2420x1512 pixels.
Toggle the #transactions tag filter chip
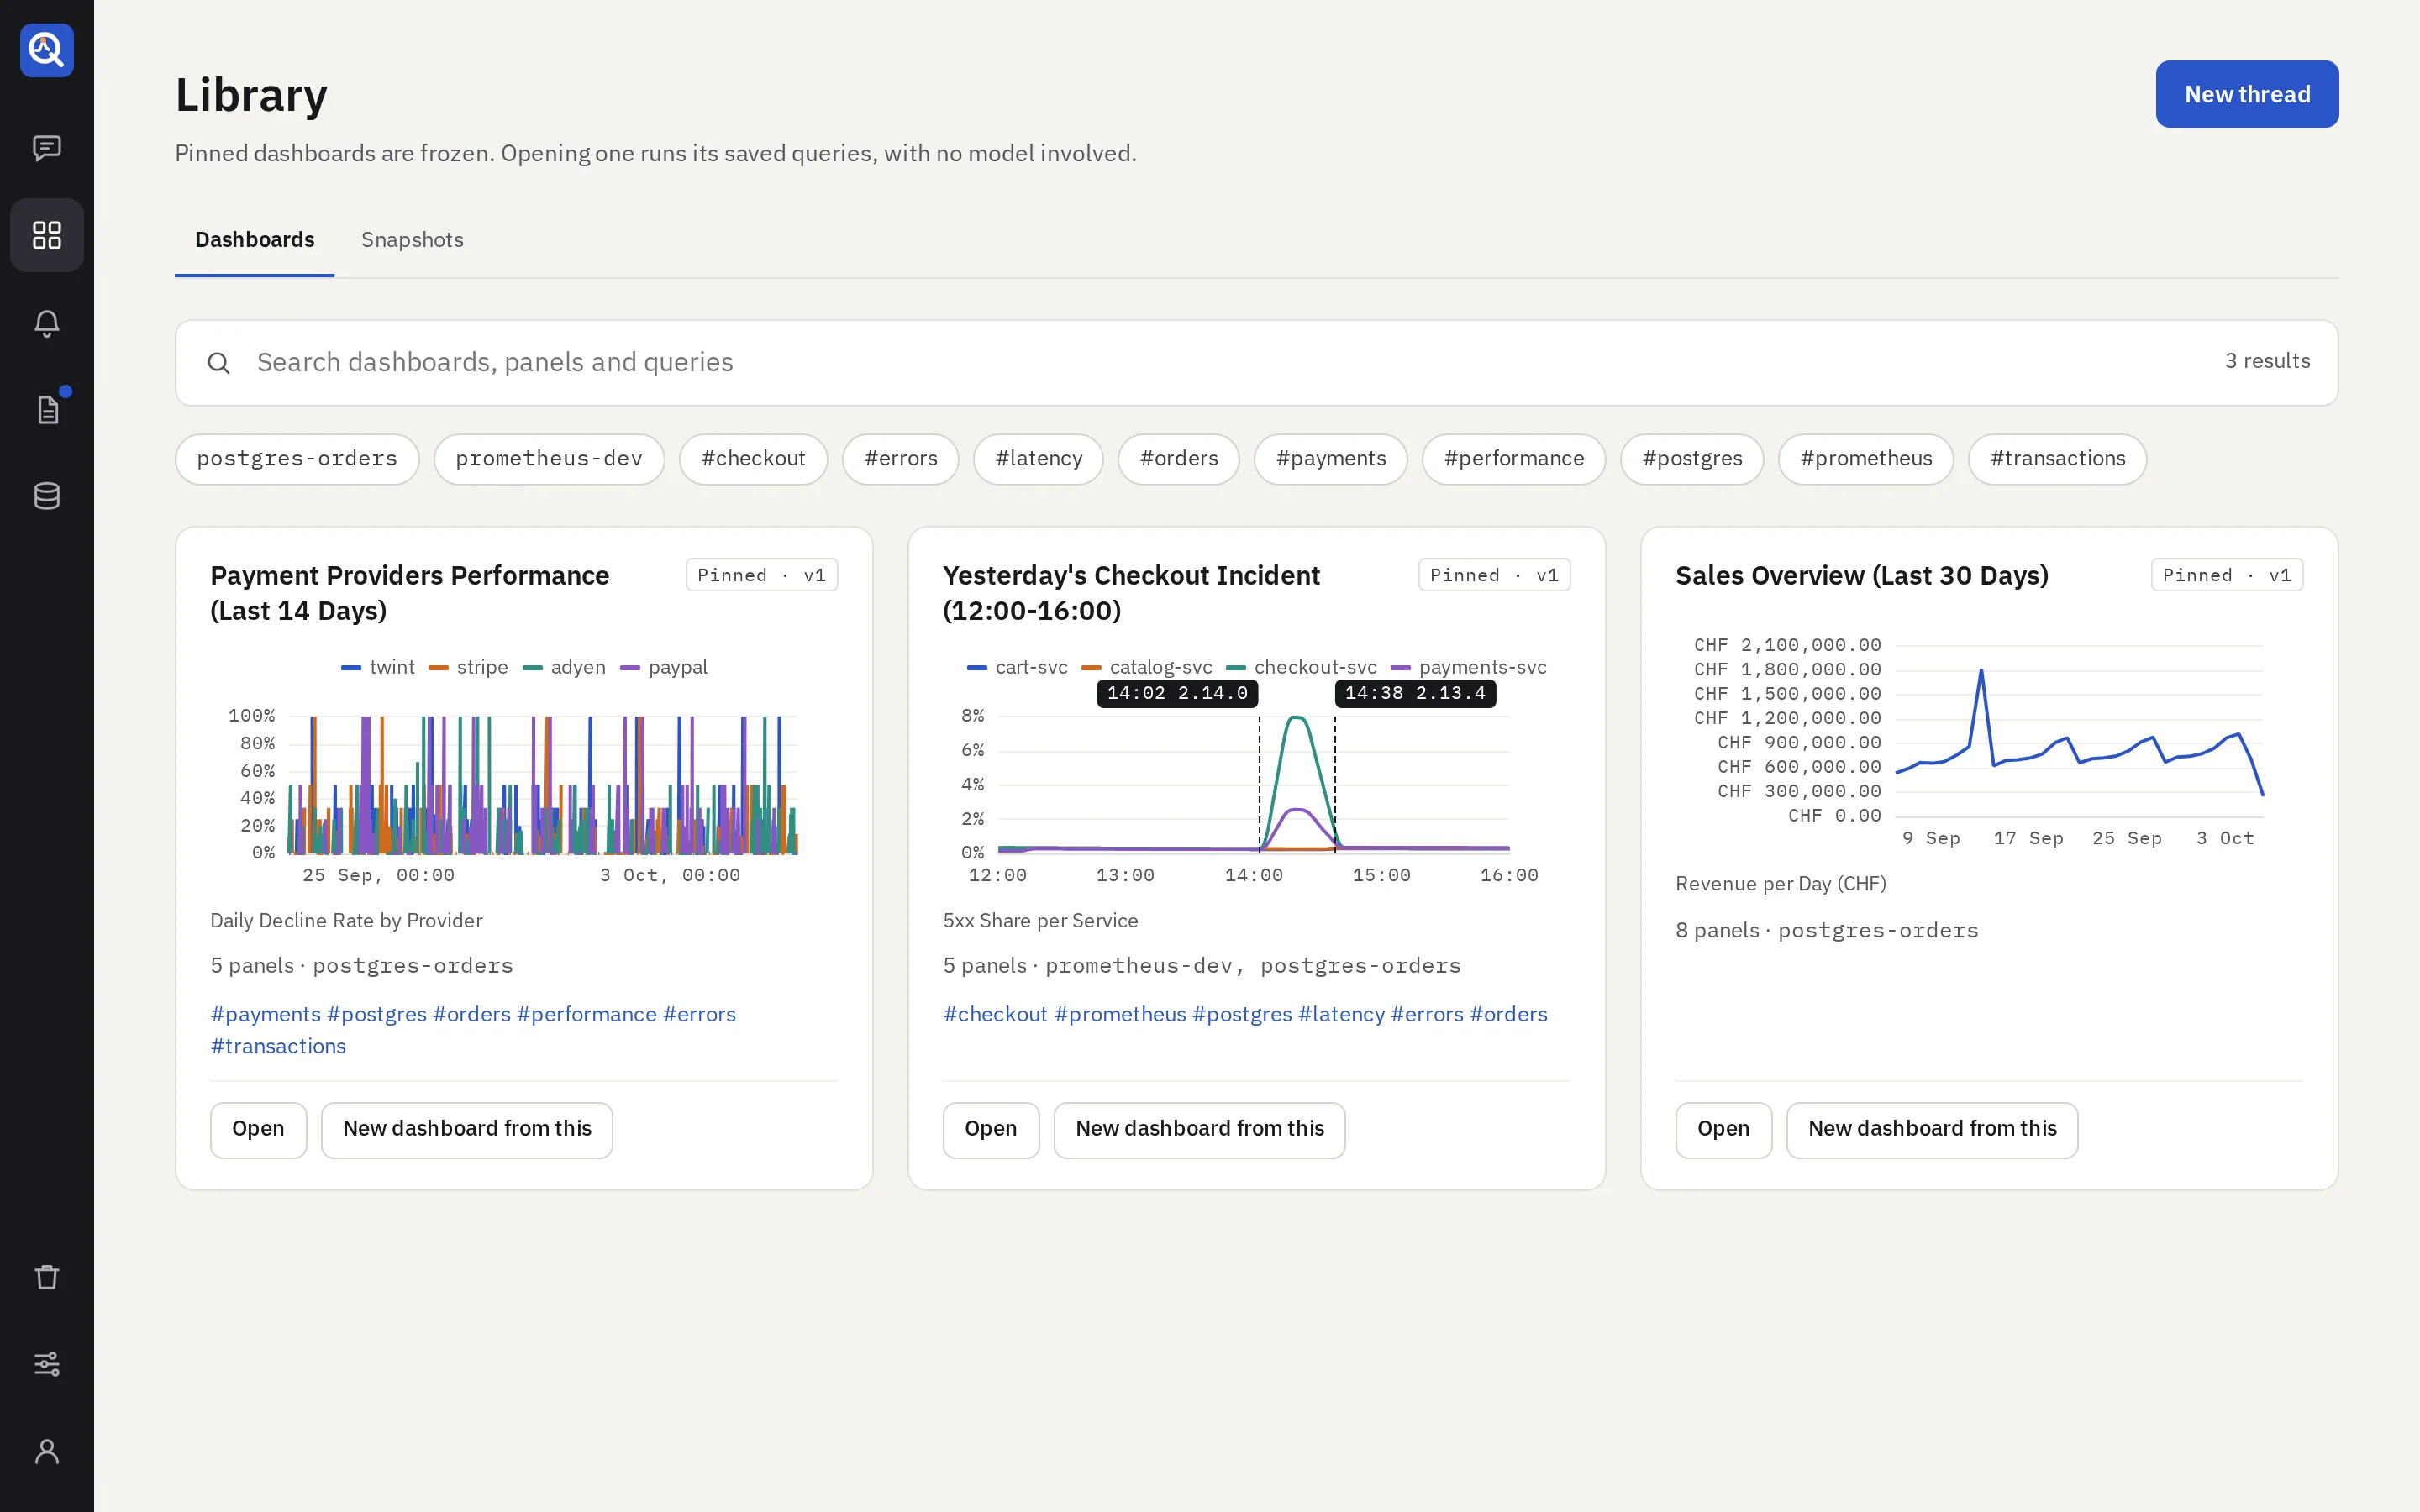[x=2057, y=459]
